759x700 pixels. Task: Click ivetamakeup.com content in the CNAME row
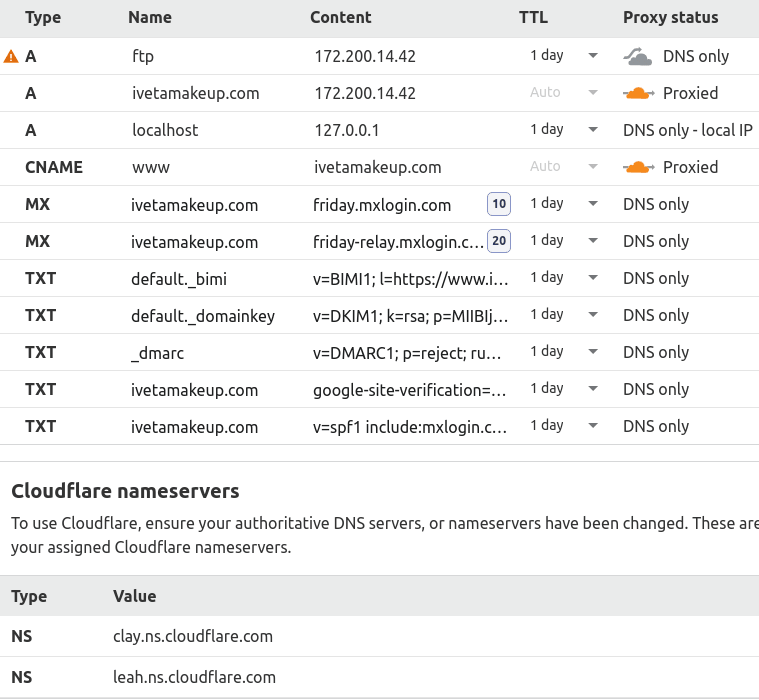378,167
